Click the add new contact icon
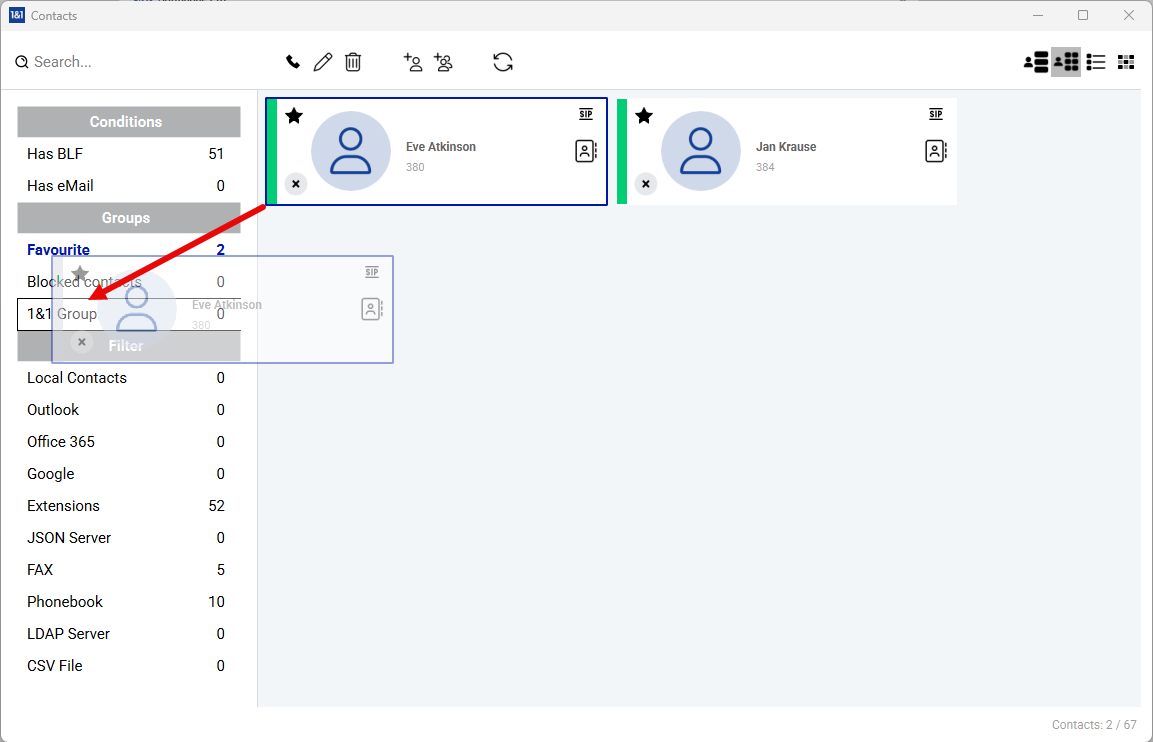The width and height of the screenshot is (1153, 742). coord(412,62)
